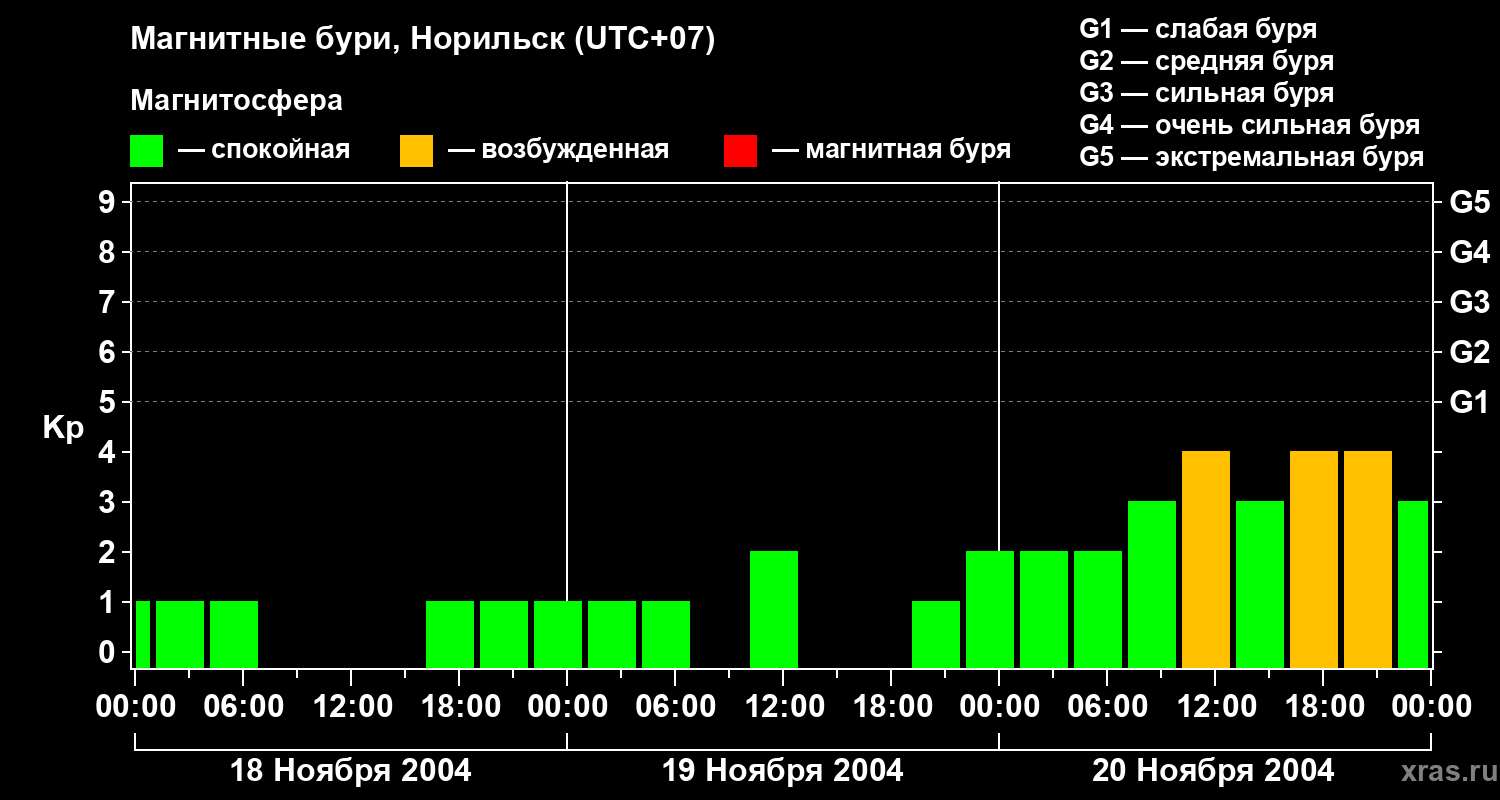Select the chart title 'Магнитные бури, Норильск (UTC+07)'
The width and height of the screenshot is (1500, 800).
coord(423,40)
